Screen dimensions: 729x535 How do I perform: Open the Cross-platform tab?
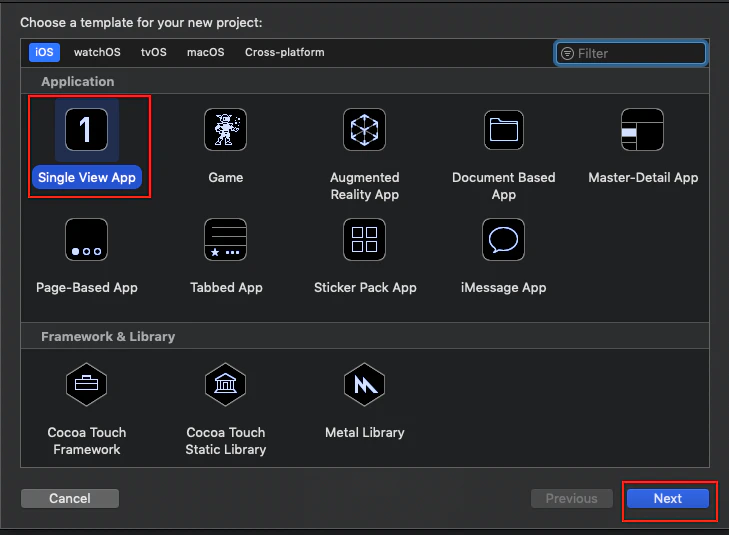click(x=285, y=52)
